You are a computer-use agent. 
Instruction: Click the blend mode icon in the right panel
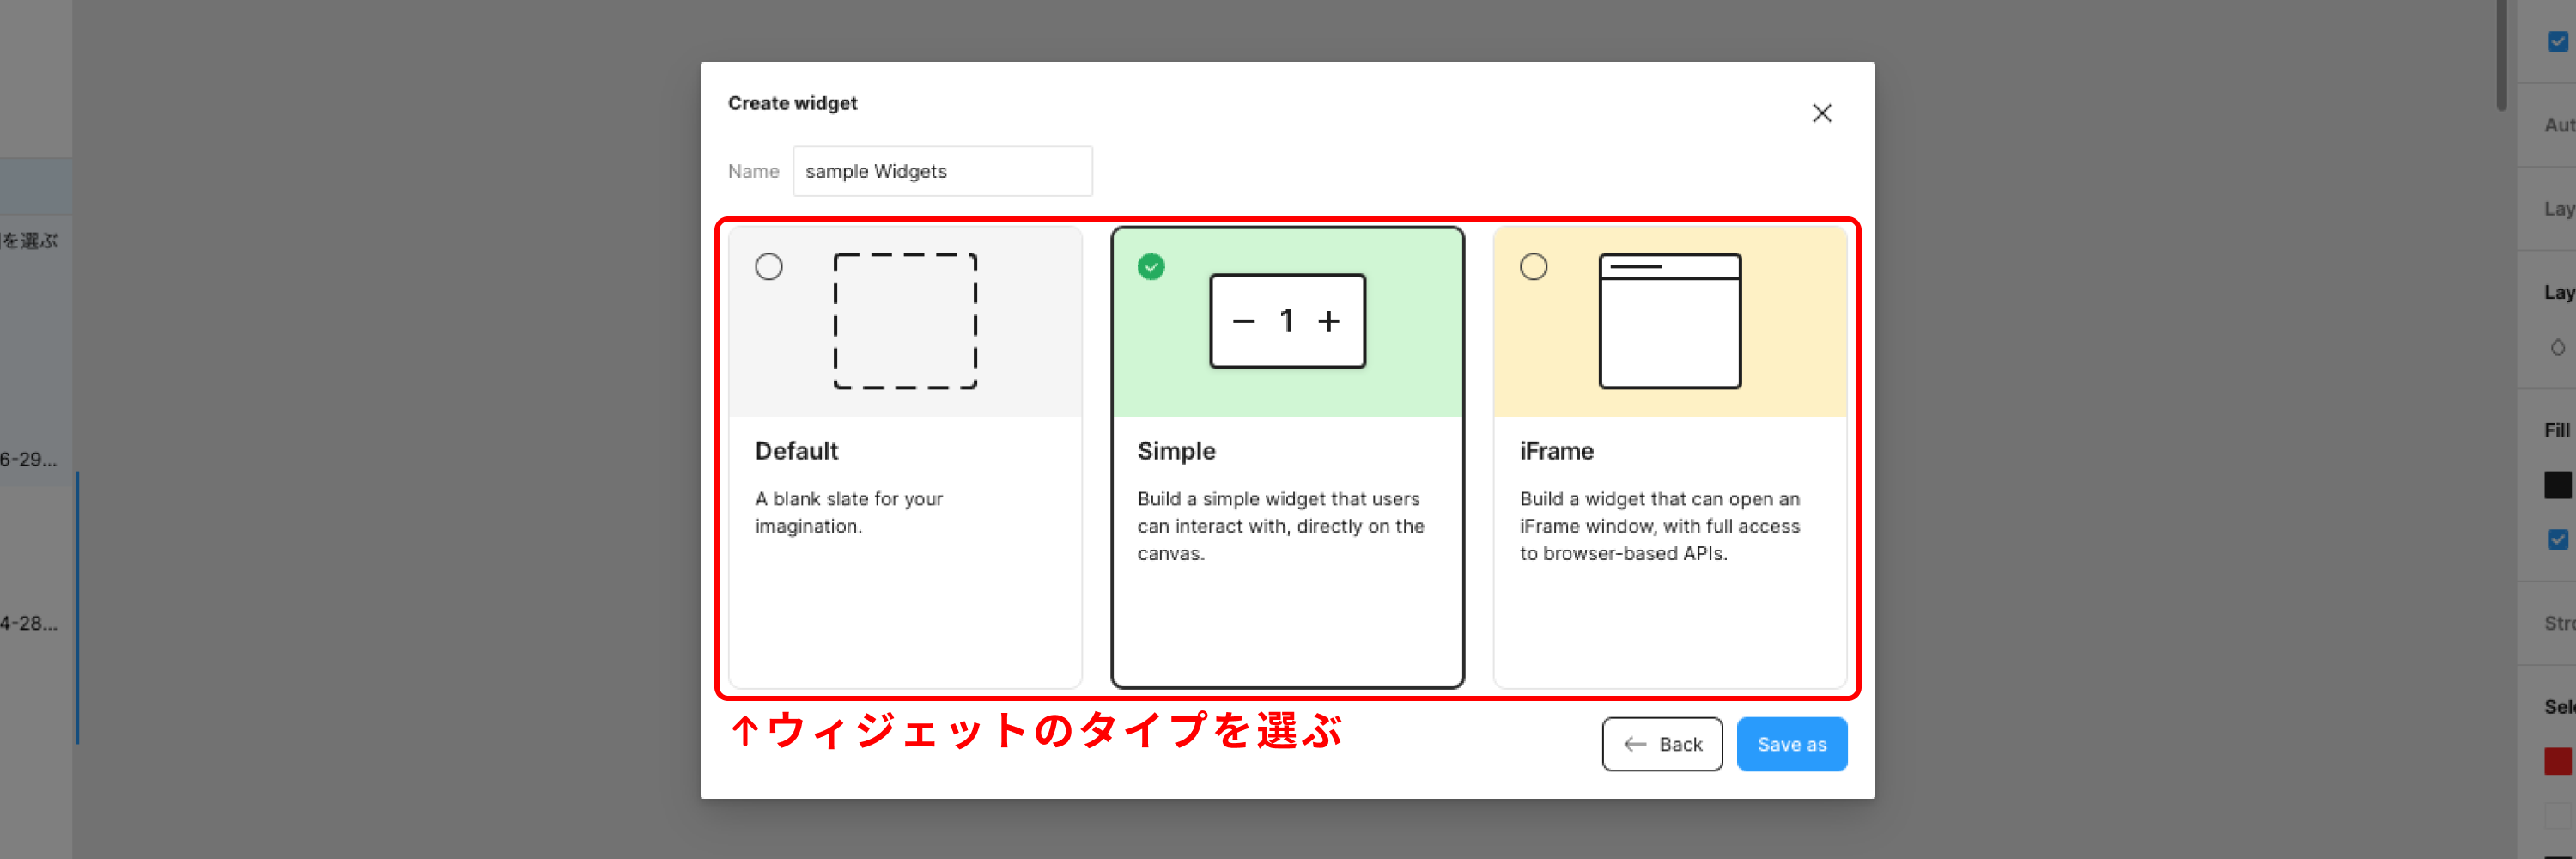2559,347
